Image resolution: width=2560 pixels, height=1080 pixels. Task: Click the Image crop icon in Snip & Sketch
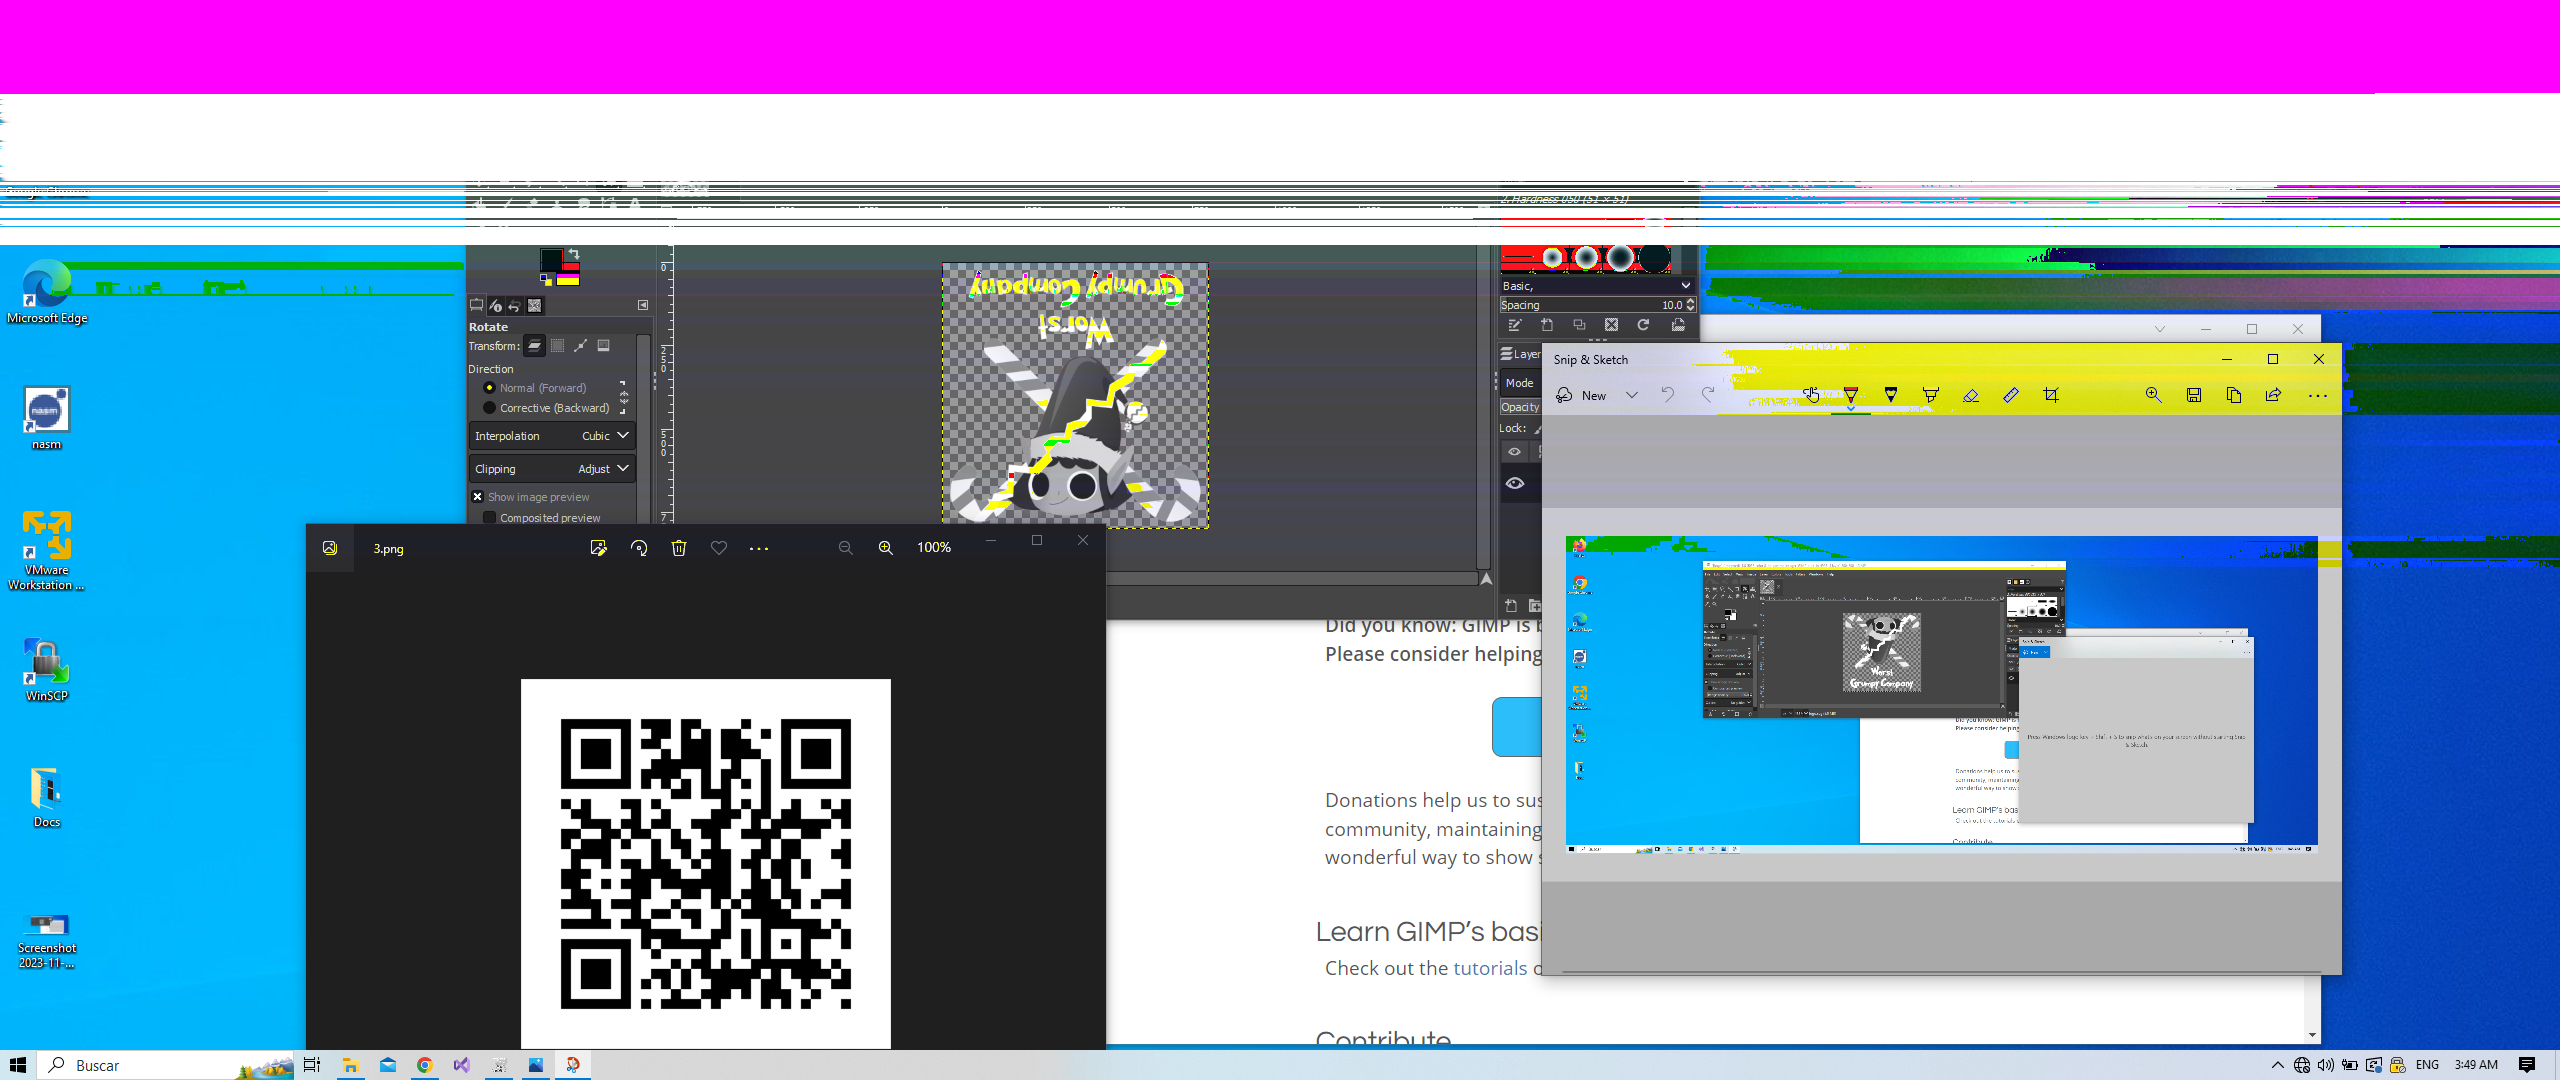[x=2051, y=396]
